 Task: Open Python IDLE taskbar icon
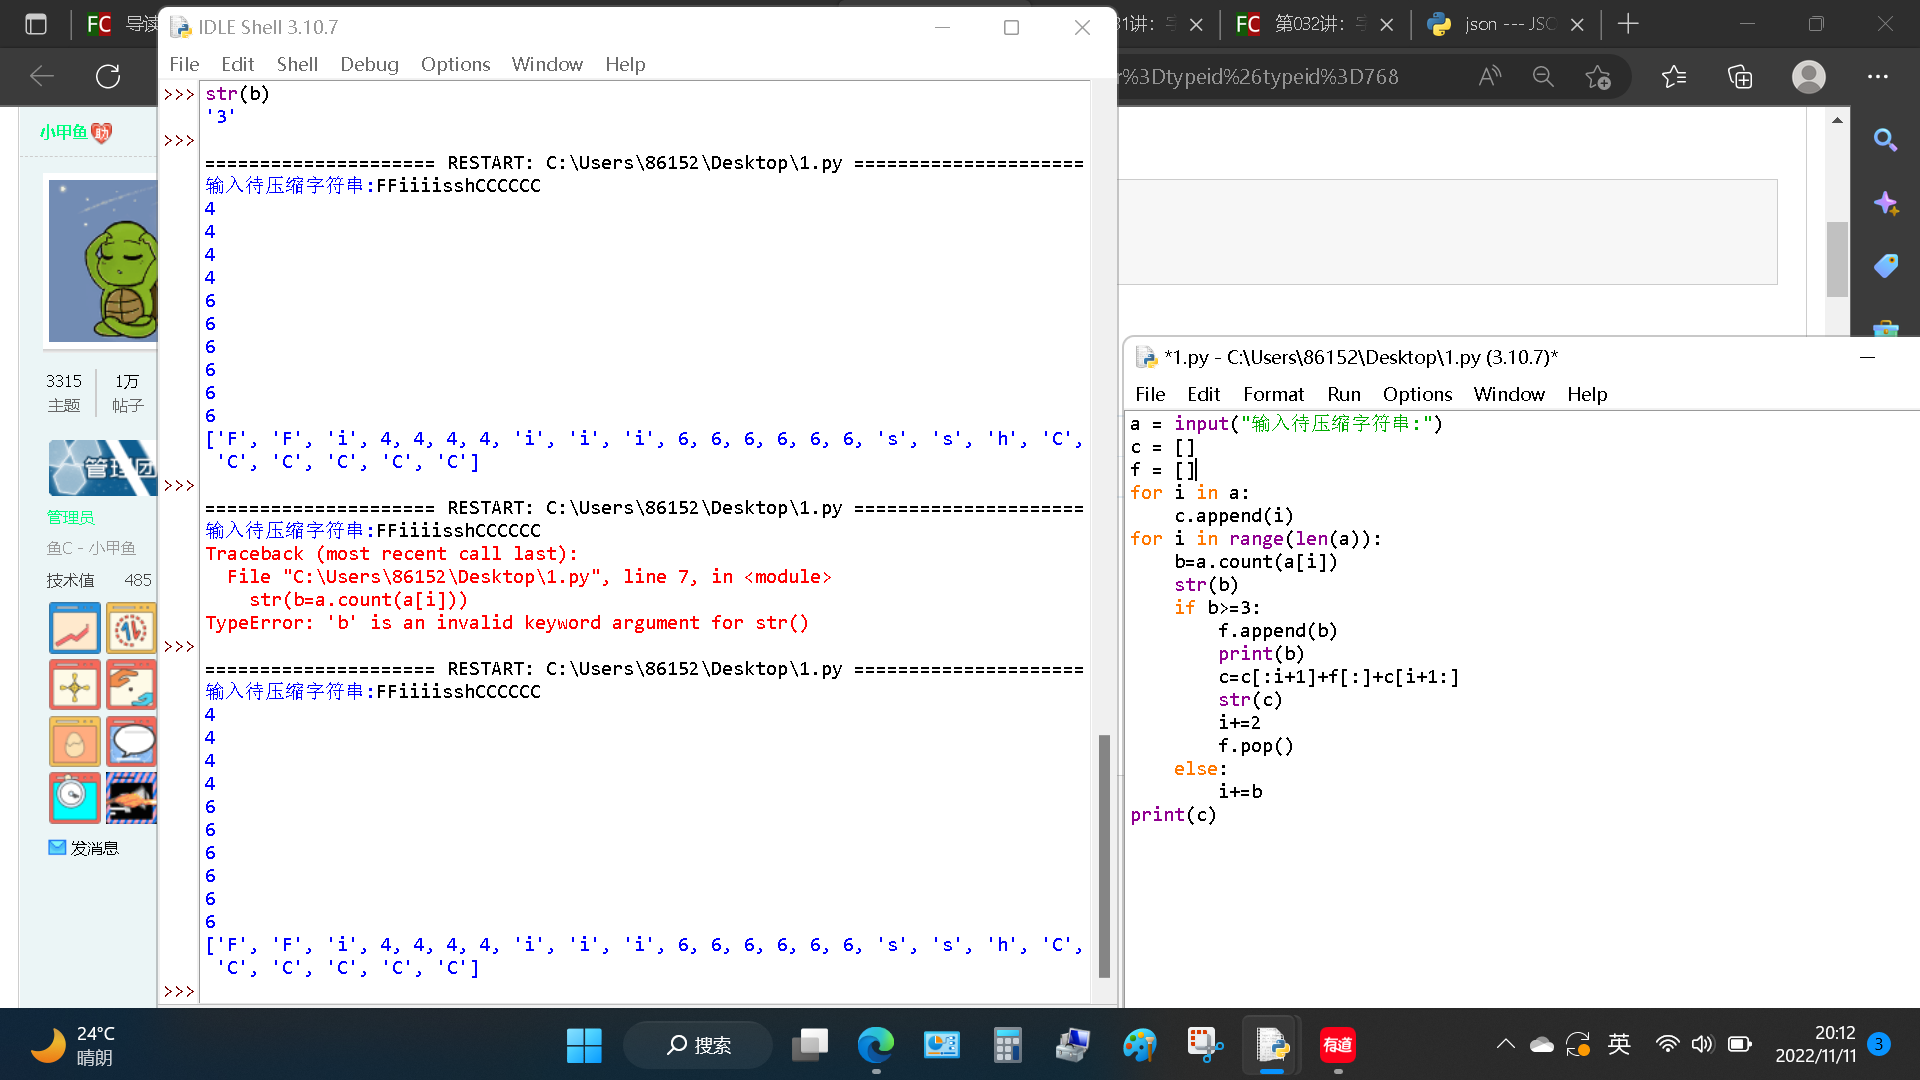pyautogui.click(x=1272, y=1045)
